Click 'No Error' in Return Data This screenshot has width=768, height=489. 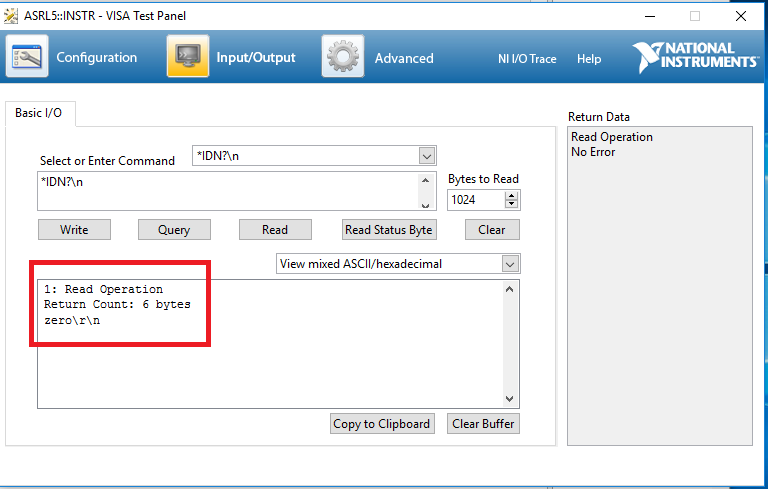tap(593, 152)
